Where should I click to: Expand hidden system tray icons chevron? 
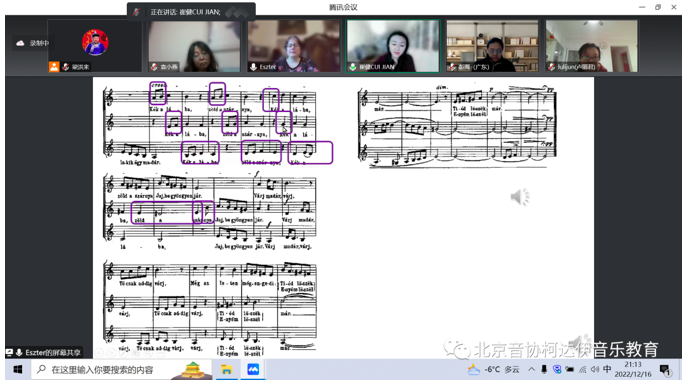coord(531,369)
